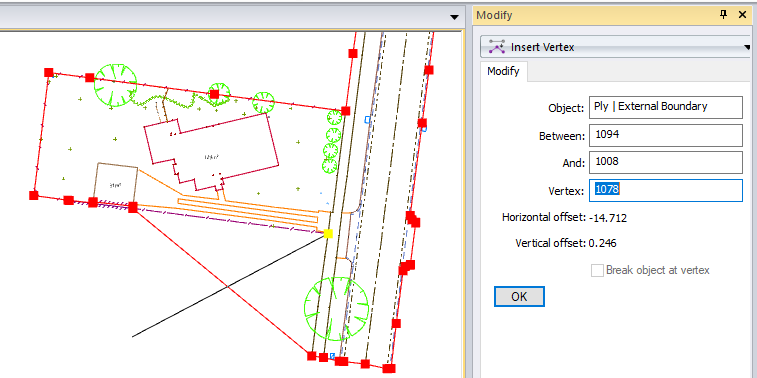
Task: Click the And field containing 1008
Action: (x=666, y=162)
